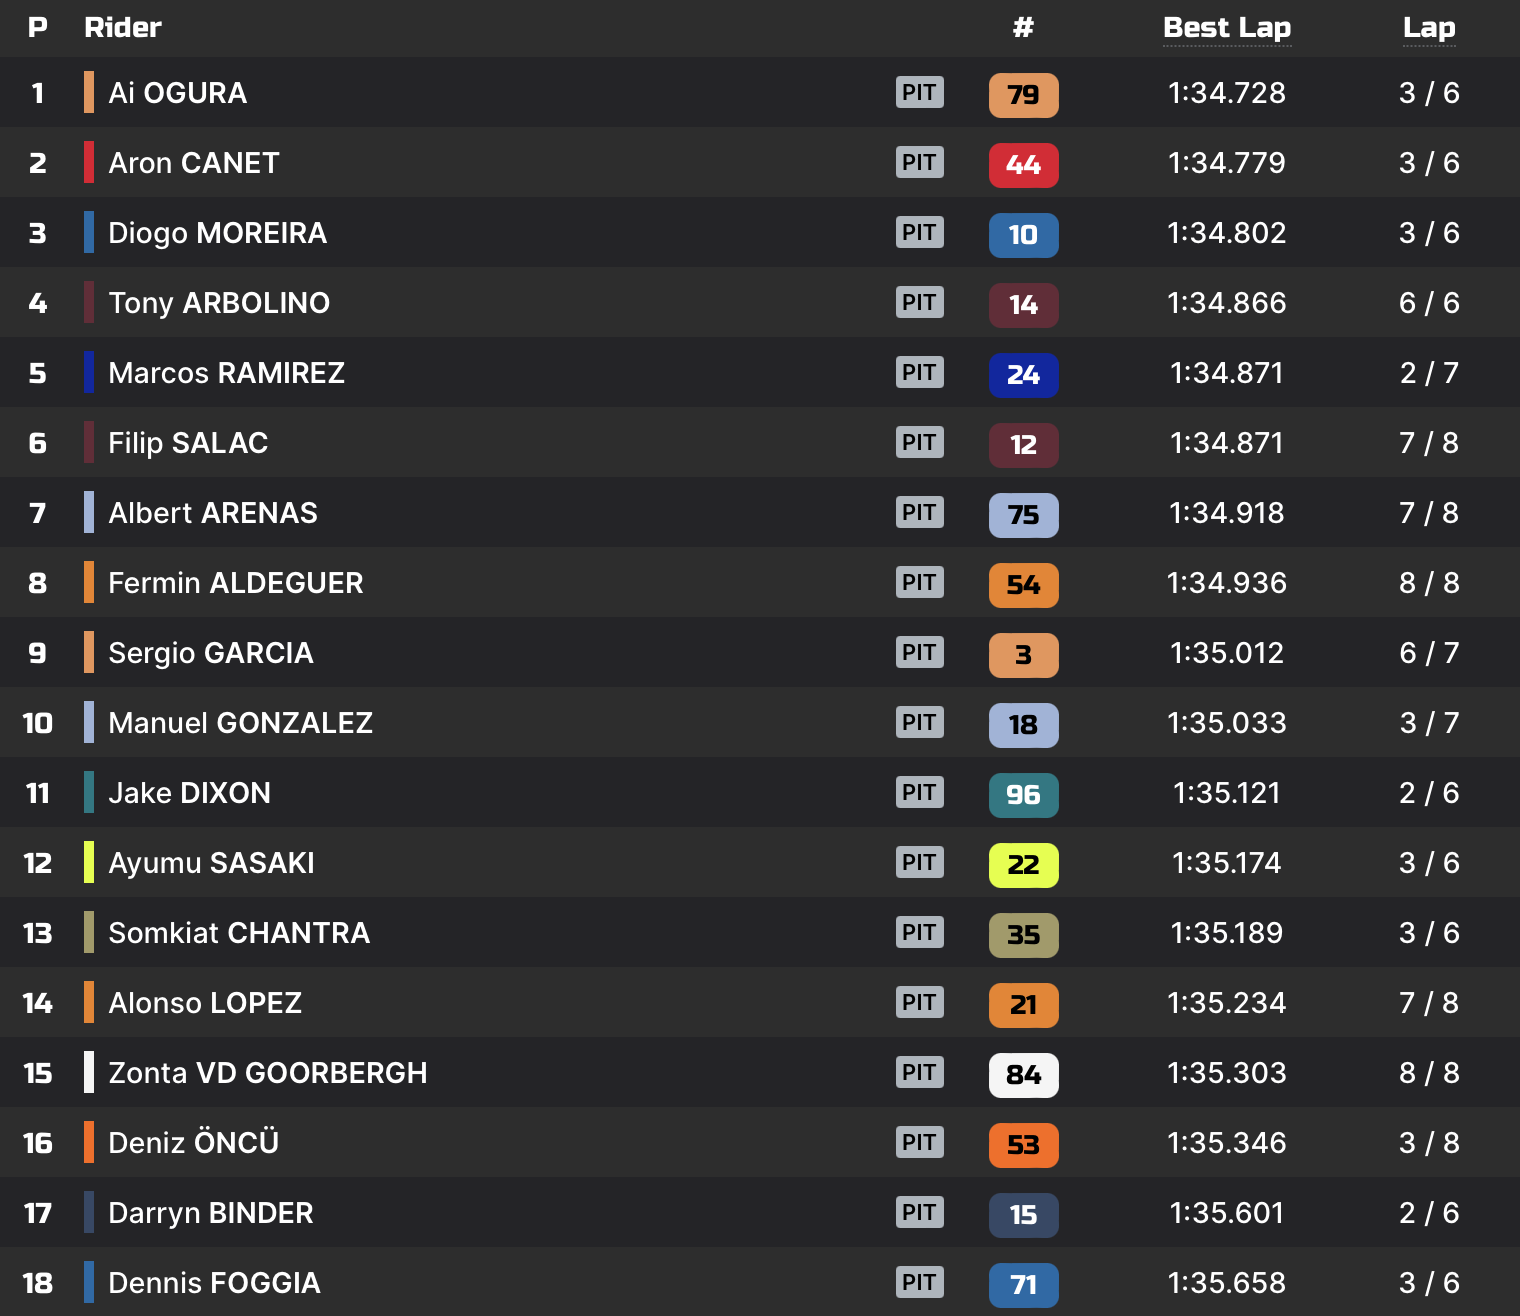
Task: Click the white 84 number badge
Action: (1023, 1075)
